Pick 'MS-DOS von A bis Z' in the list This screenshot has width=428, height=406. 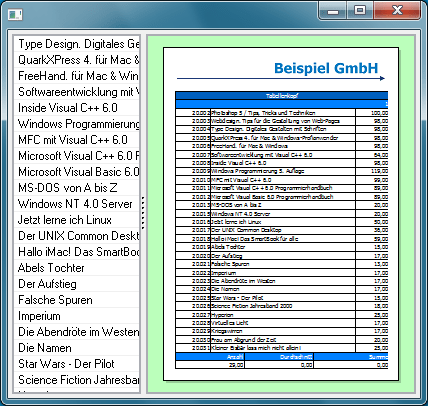pos(77,188)
